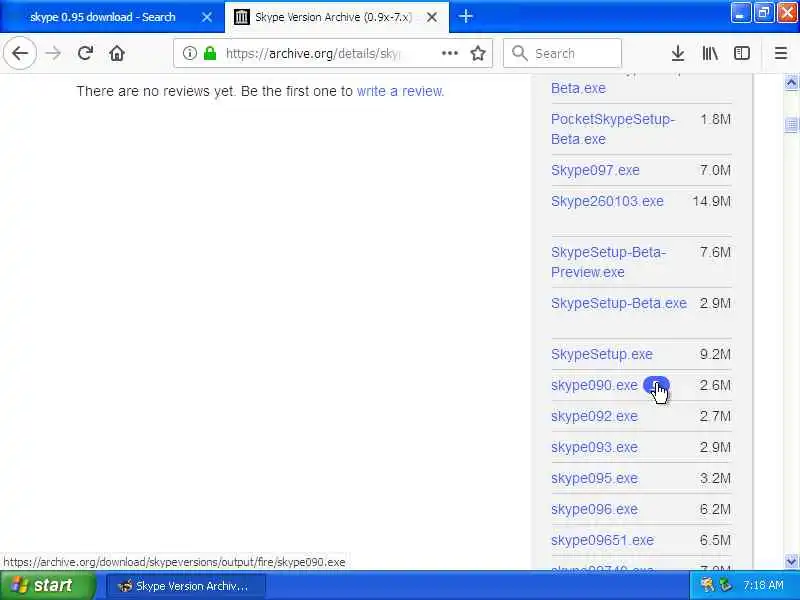
Task: Click the 3.2M size of skype095.exe
Action: pos(715,478)
